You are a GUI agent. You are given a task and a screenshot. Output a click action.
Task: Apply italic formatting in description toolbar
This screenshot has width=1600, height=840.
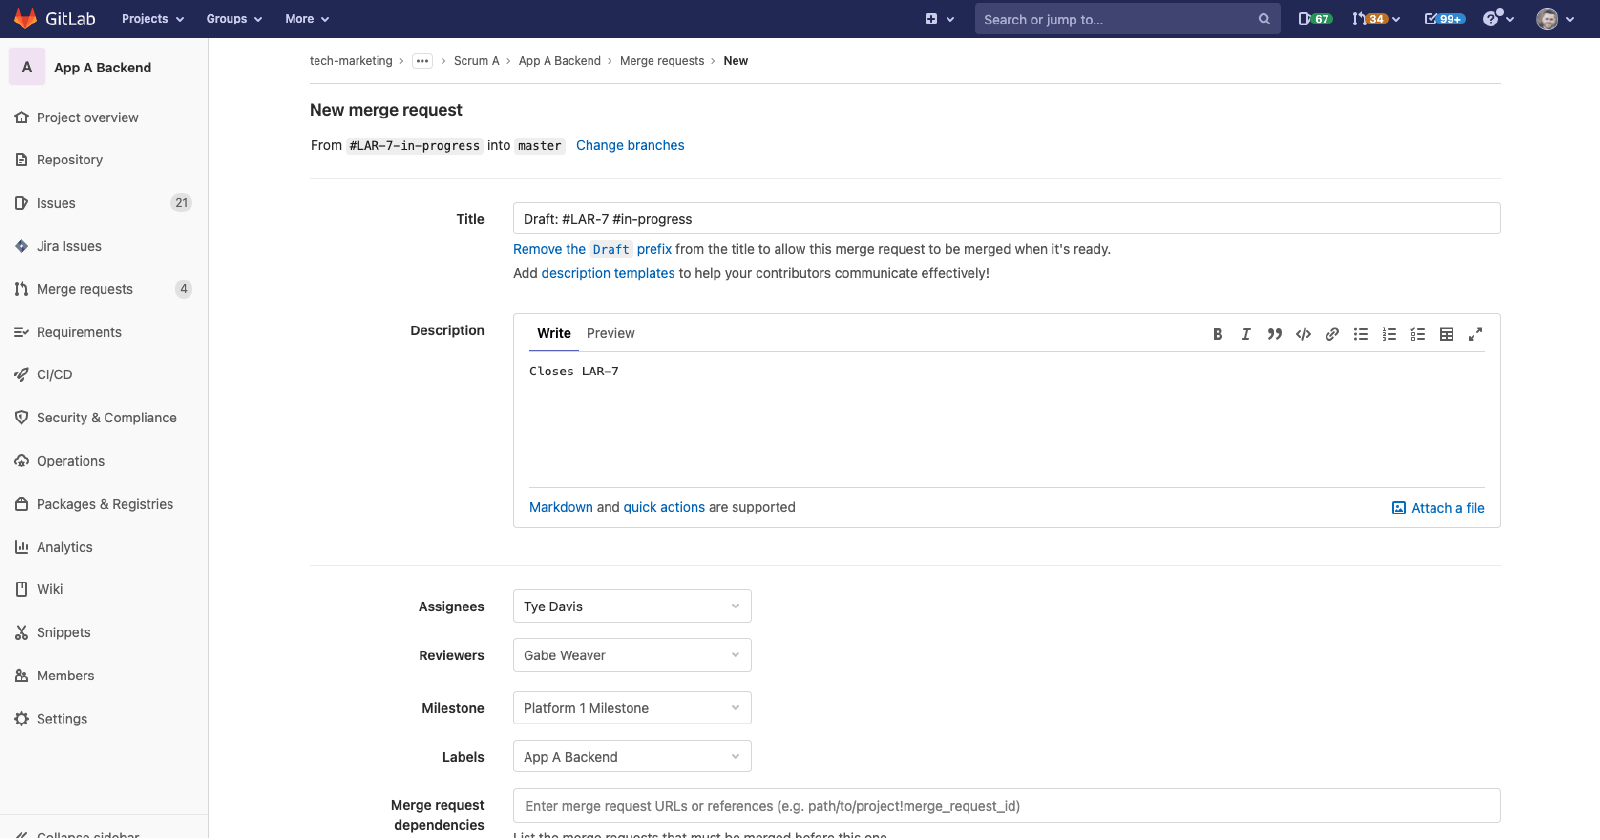click(x=1246, y=334)
